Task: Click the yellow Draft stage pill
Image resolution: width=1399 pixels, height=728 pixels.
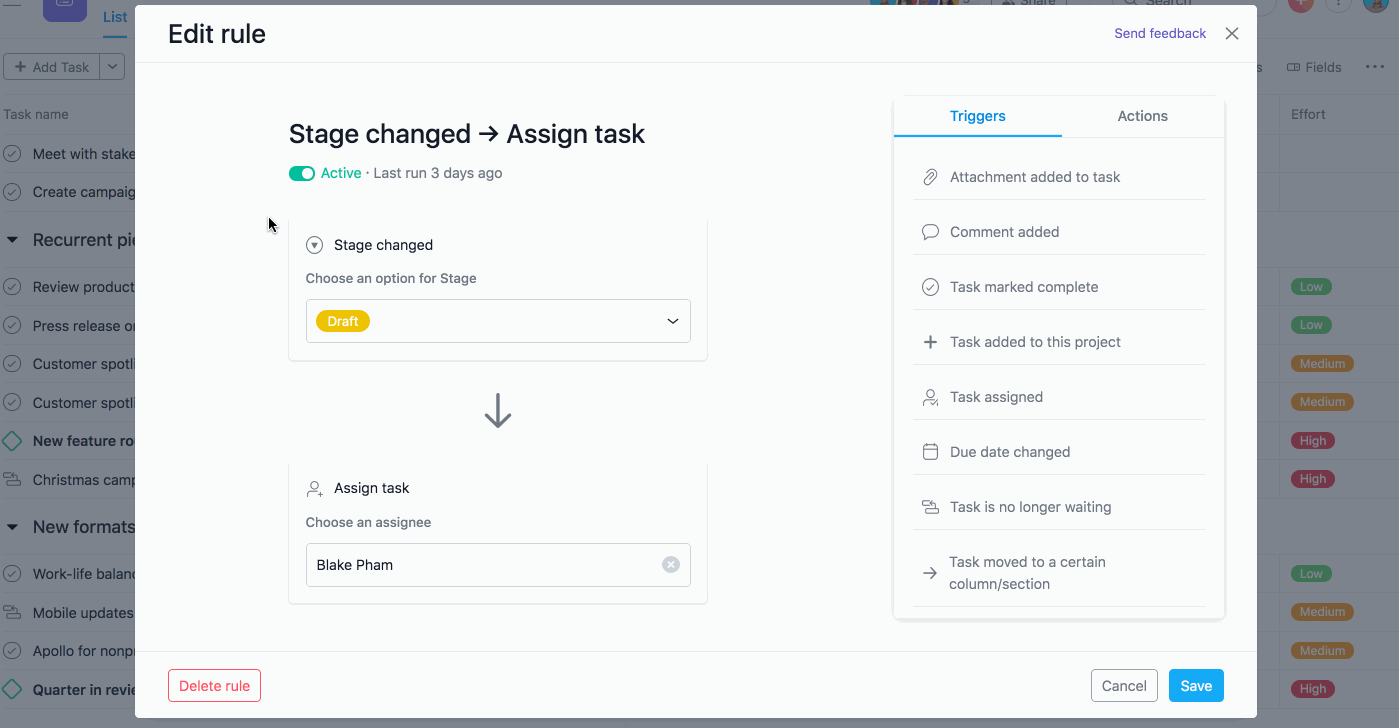Action: tap(343, 321)
